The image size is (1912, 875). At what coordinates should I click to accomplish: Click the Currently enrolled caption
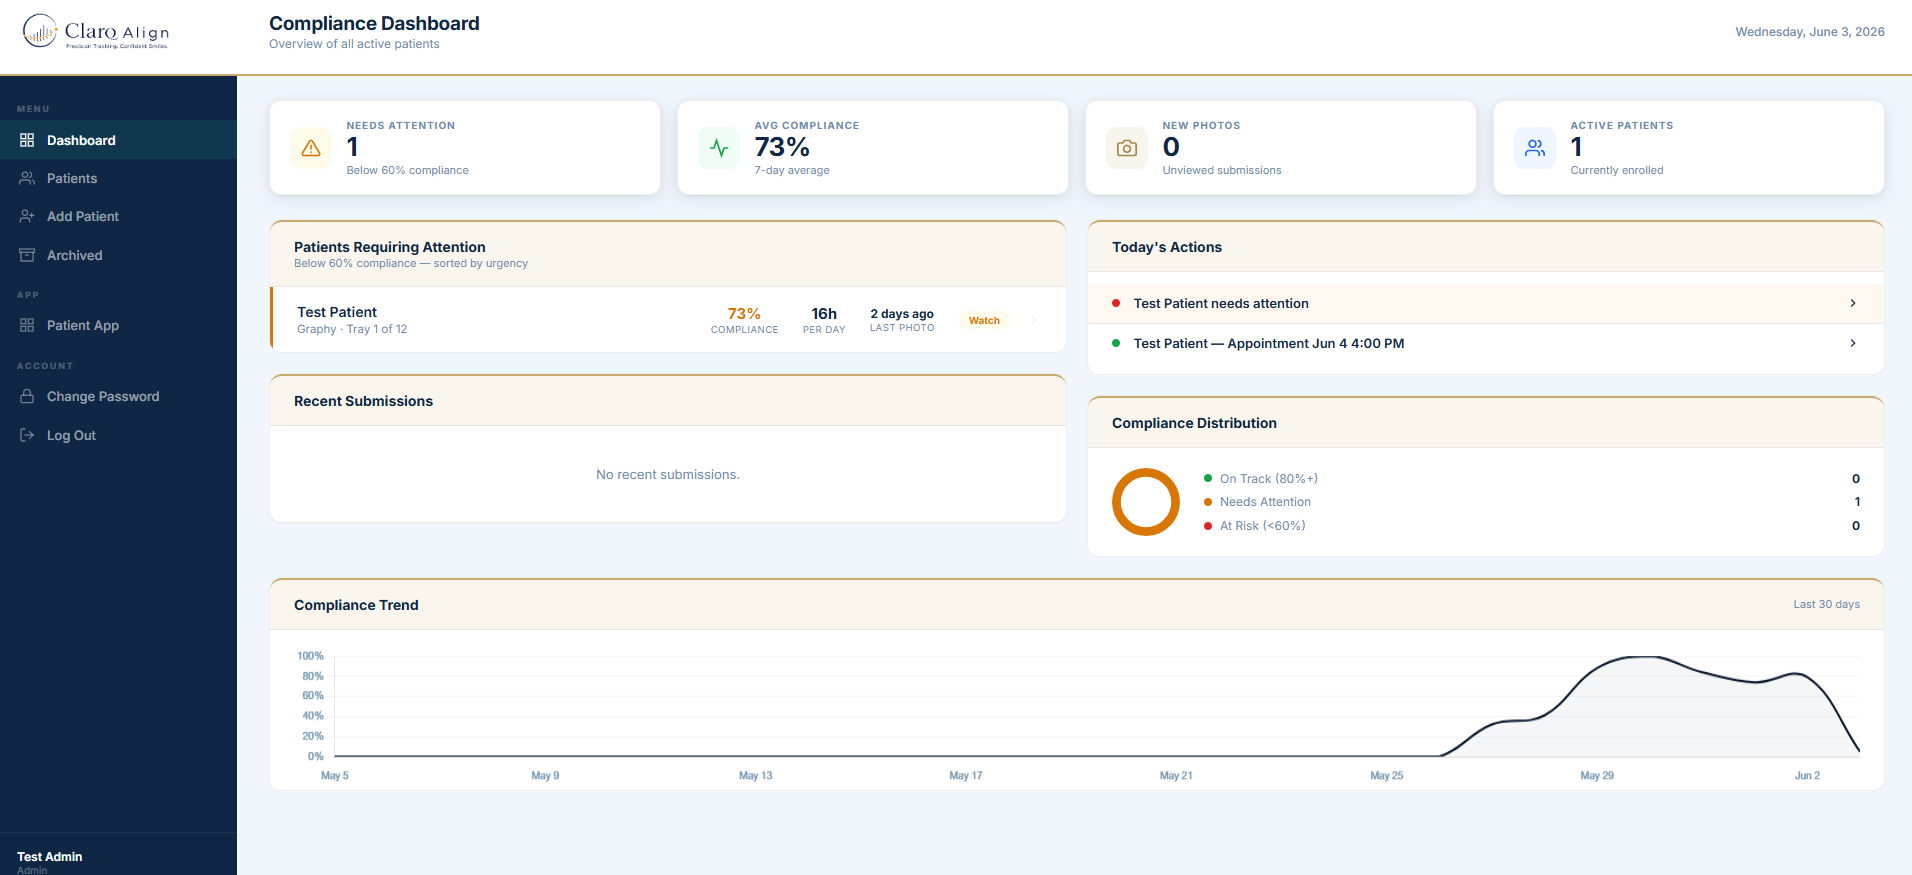pos(1617,170)
